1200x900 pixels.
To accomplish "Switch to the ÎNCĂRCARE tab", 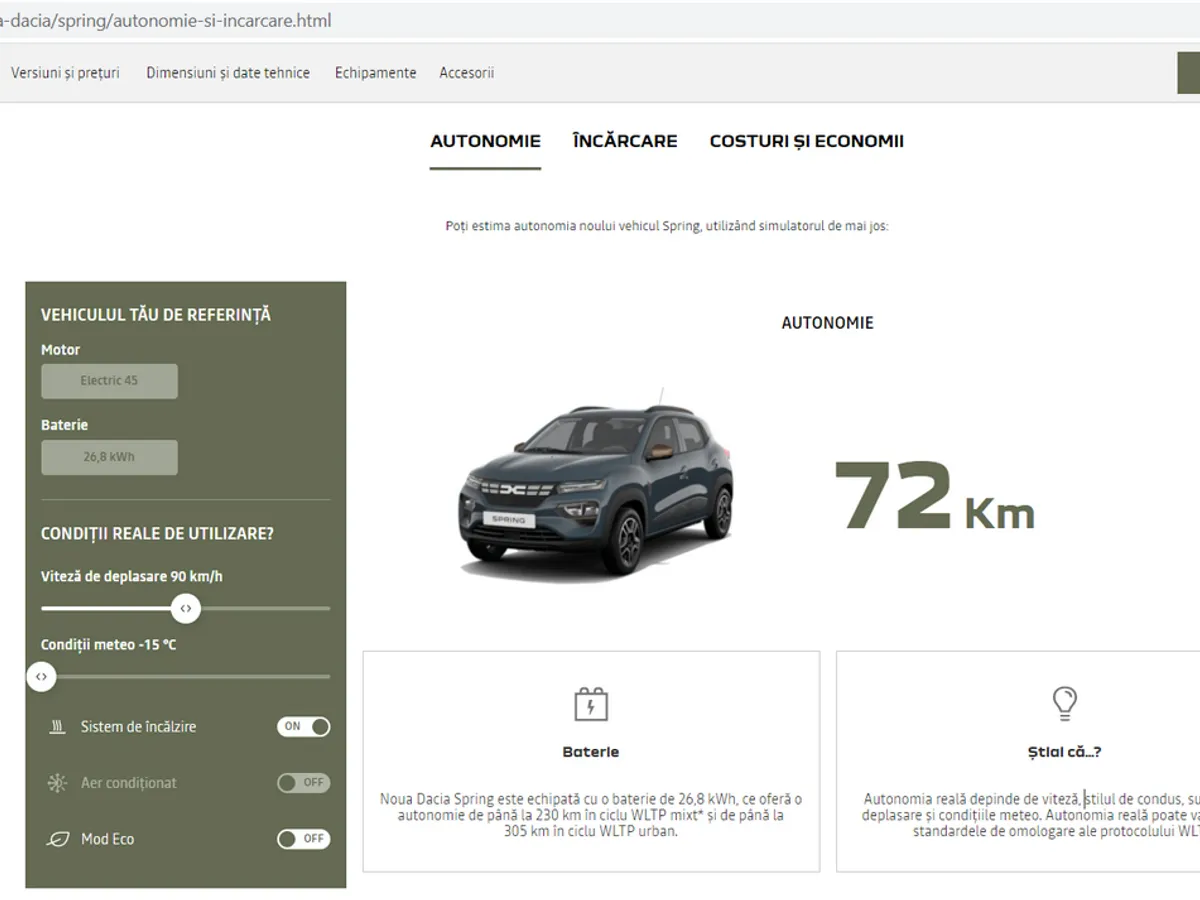I will 625,141.
